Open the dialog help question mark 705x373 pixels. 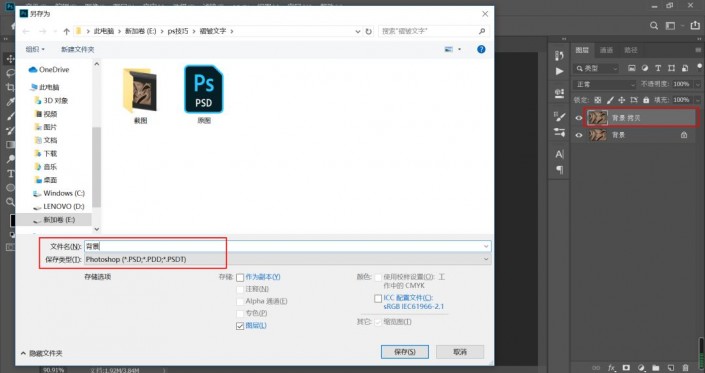tap(481, 49)
